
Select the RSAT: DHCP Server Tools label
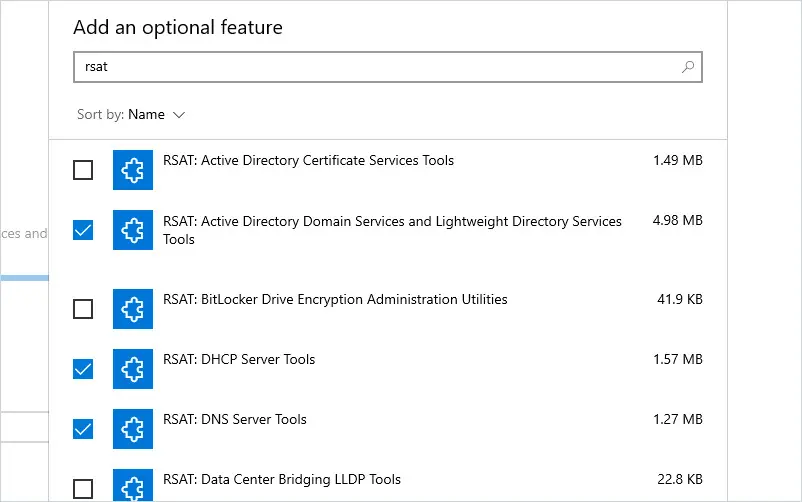click(239, 359)
